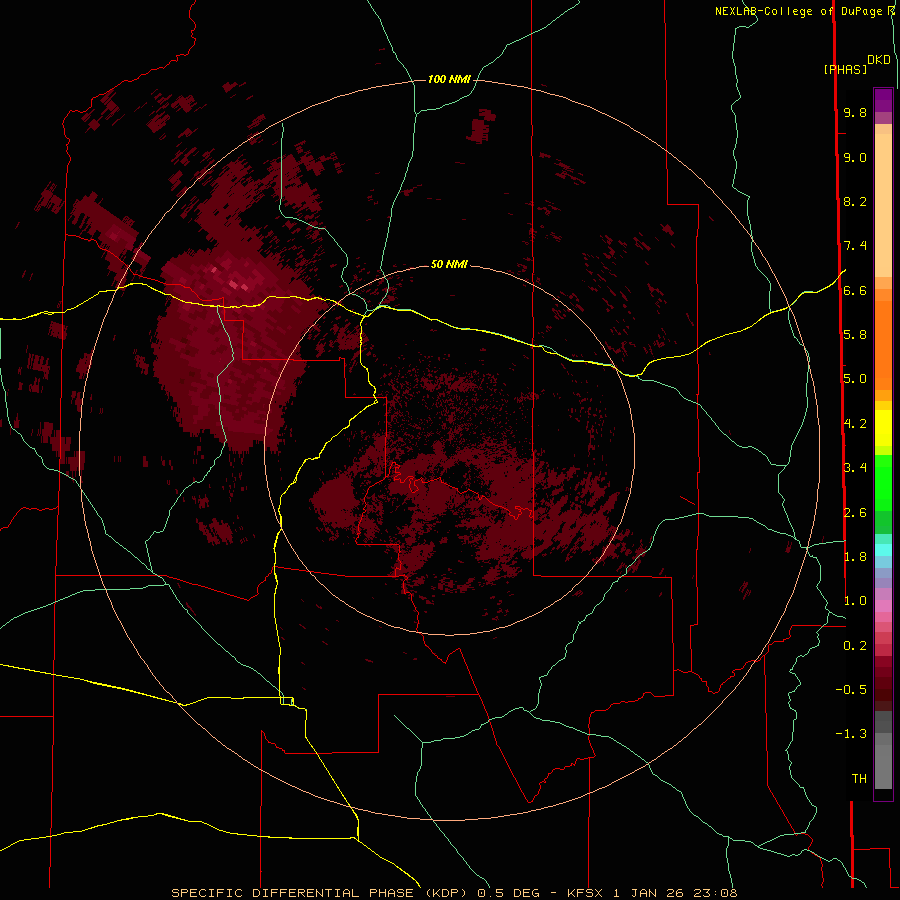Click the "50 NMI" range ring label
Image resolution: width=900 pixels, height=900 pixels.
[449, 264]
